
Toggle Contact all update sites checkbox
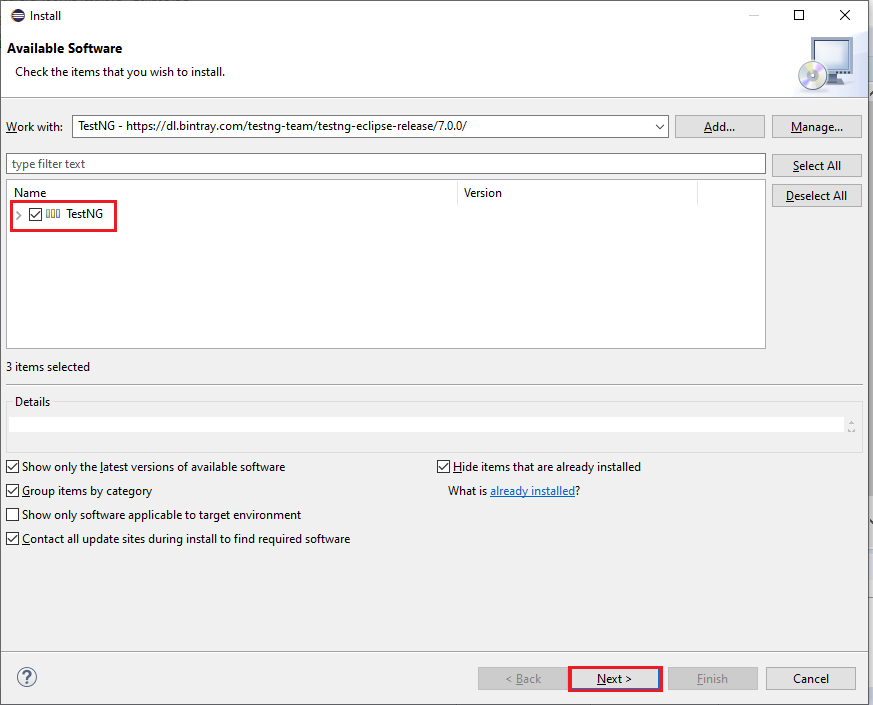13,538
